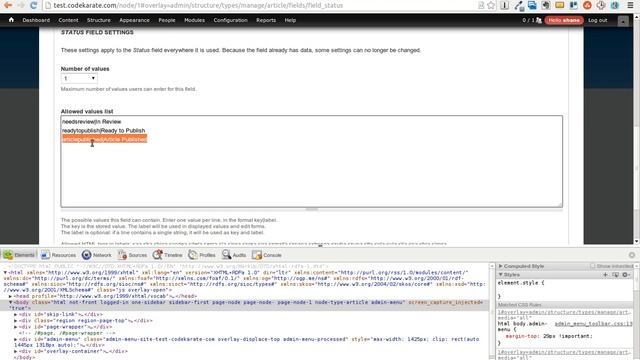Click the browser forward arrow
This screenshot has height=360, width=640.
(21, 5)
